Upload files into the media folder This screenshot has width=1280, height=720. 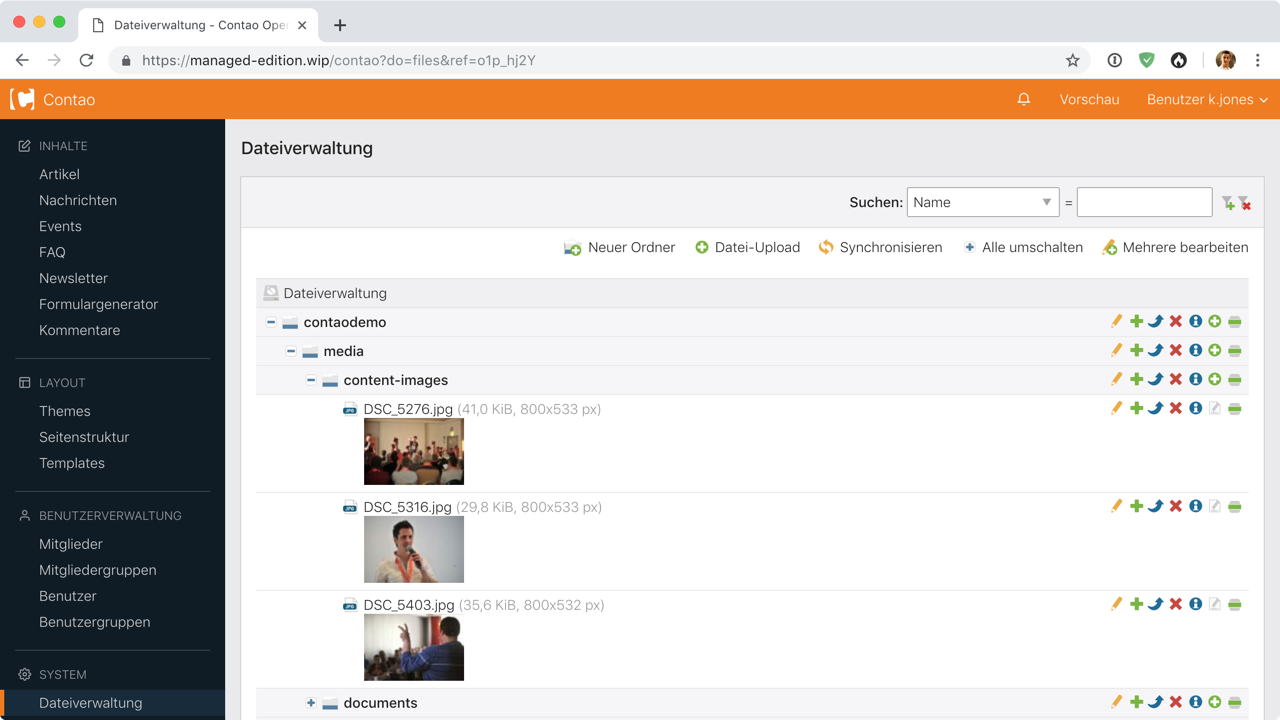pos(1215,351)
